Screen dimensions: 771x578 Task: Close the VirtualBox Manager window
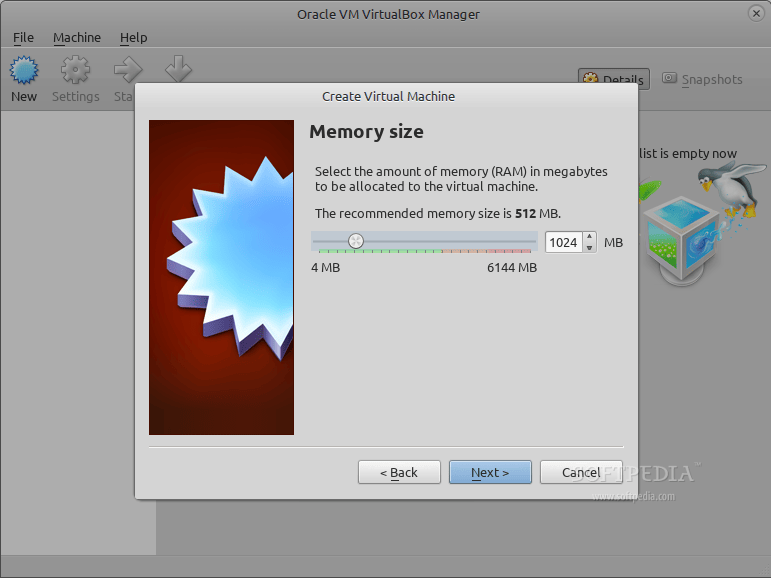coord(757,13)
